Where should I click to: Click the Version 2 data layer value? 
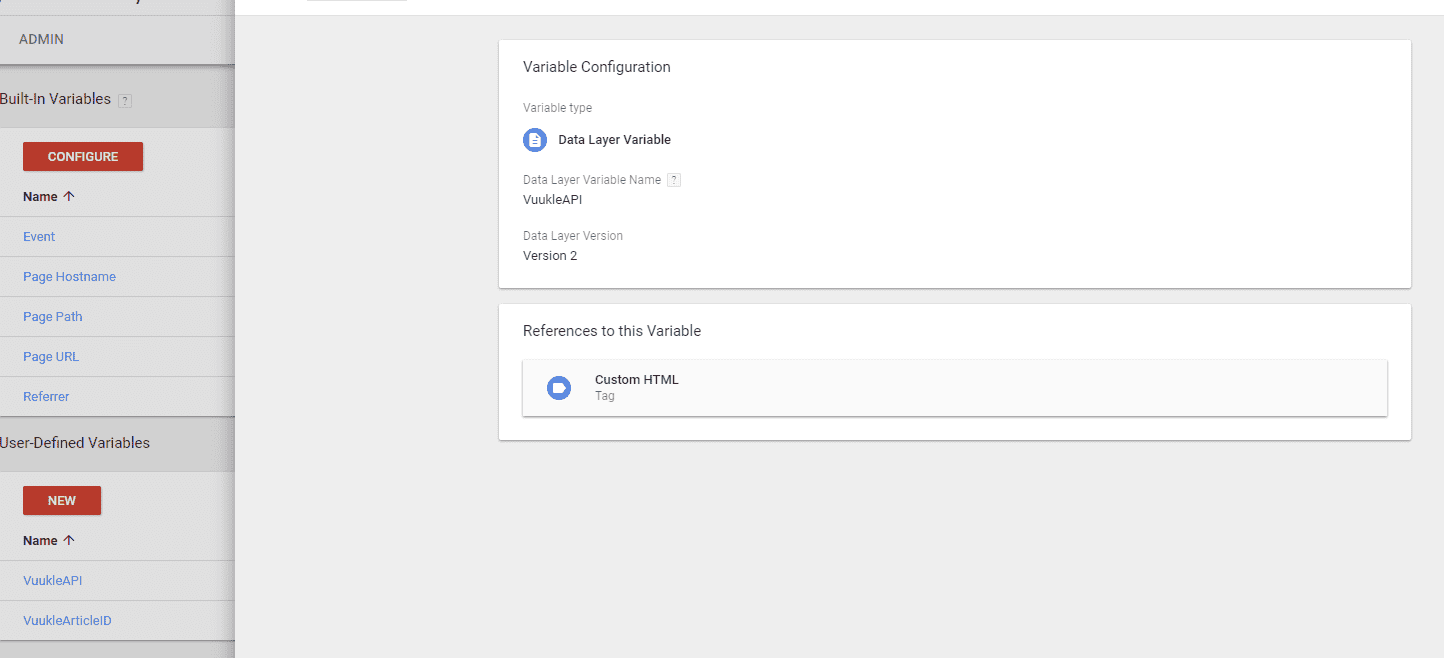(550, 256)
